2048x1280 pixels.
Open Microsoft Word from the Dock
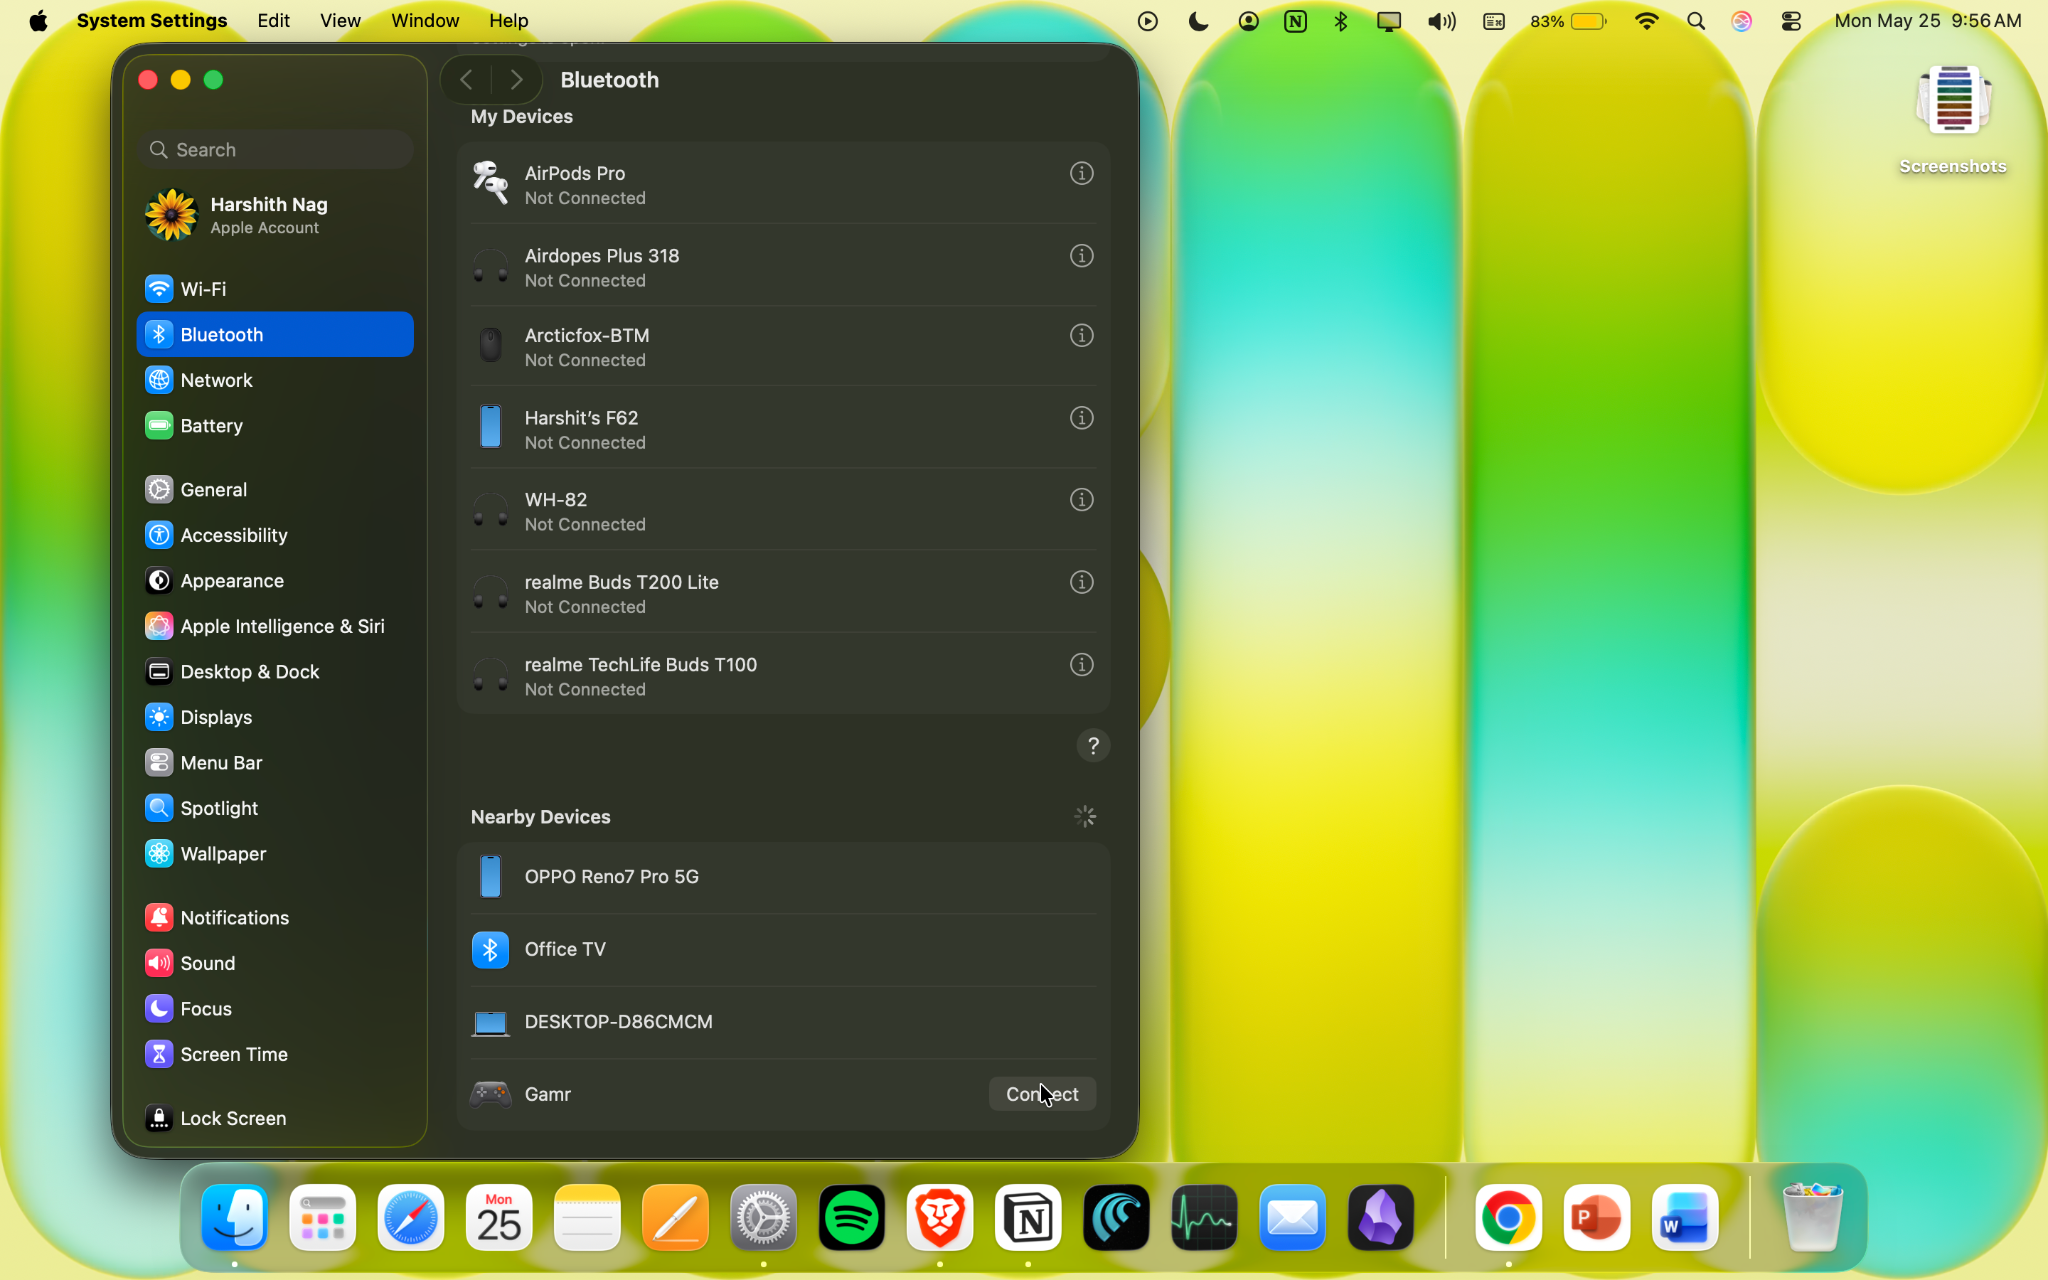[1685, 1218]
